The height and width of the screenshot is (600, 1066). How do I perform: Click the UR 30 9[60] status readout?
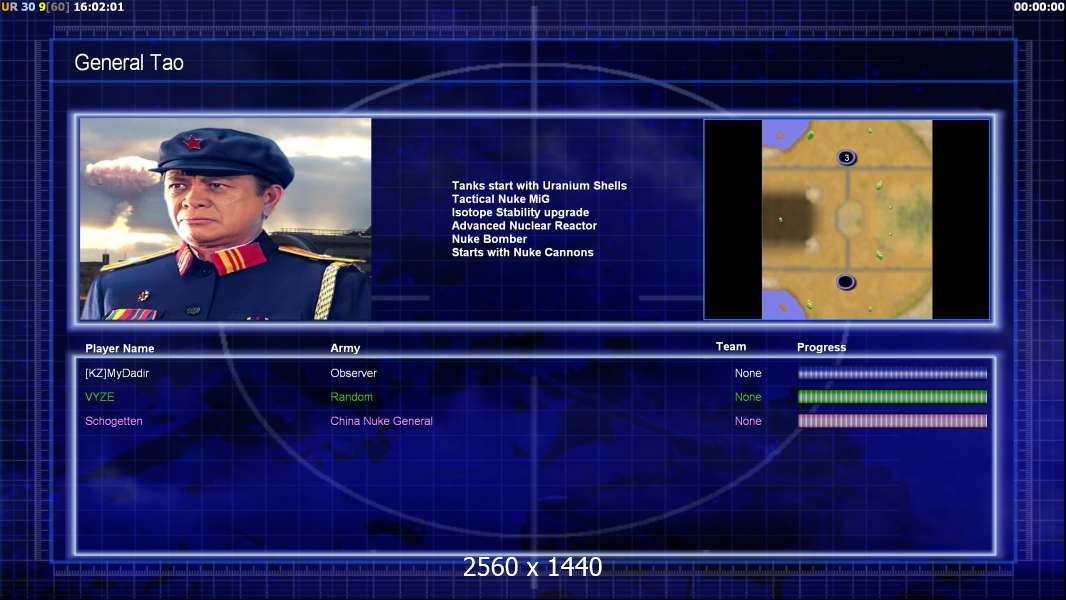tap(35, 7)
